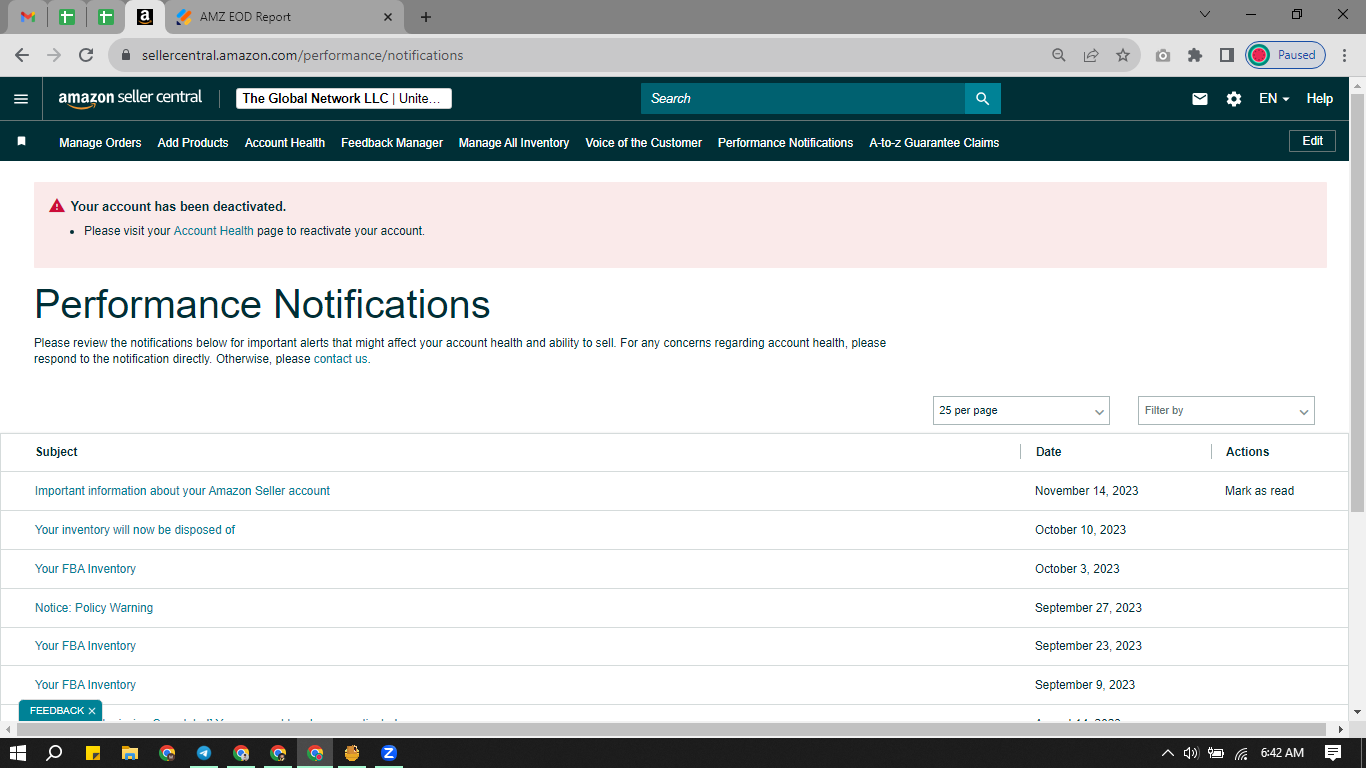Screen dimensions: 1366x768
Task: Open Feedback Manager
Action: tap(392, 143)
